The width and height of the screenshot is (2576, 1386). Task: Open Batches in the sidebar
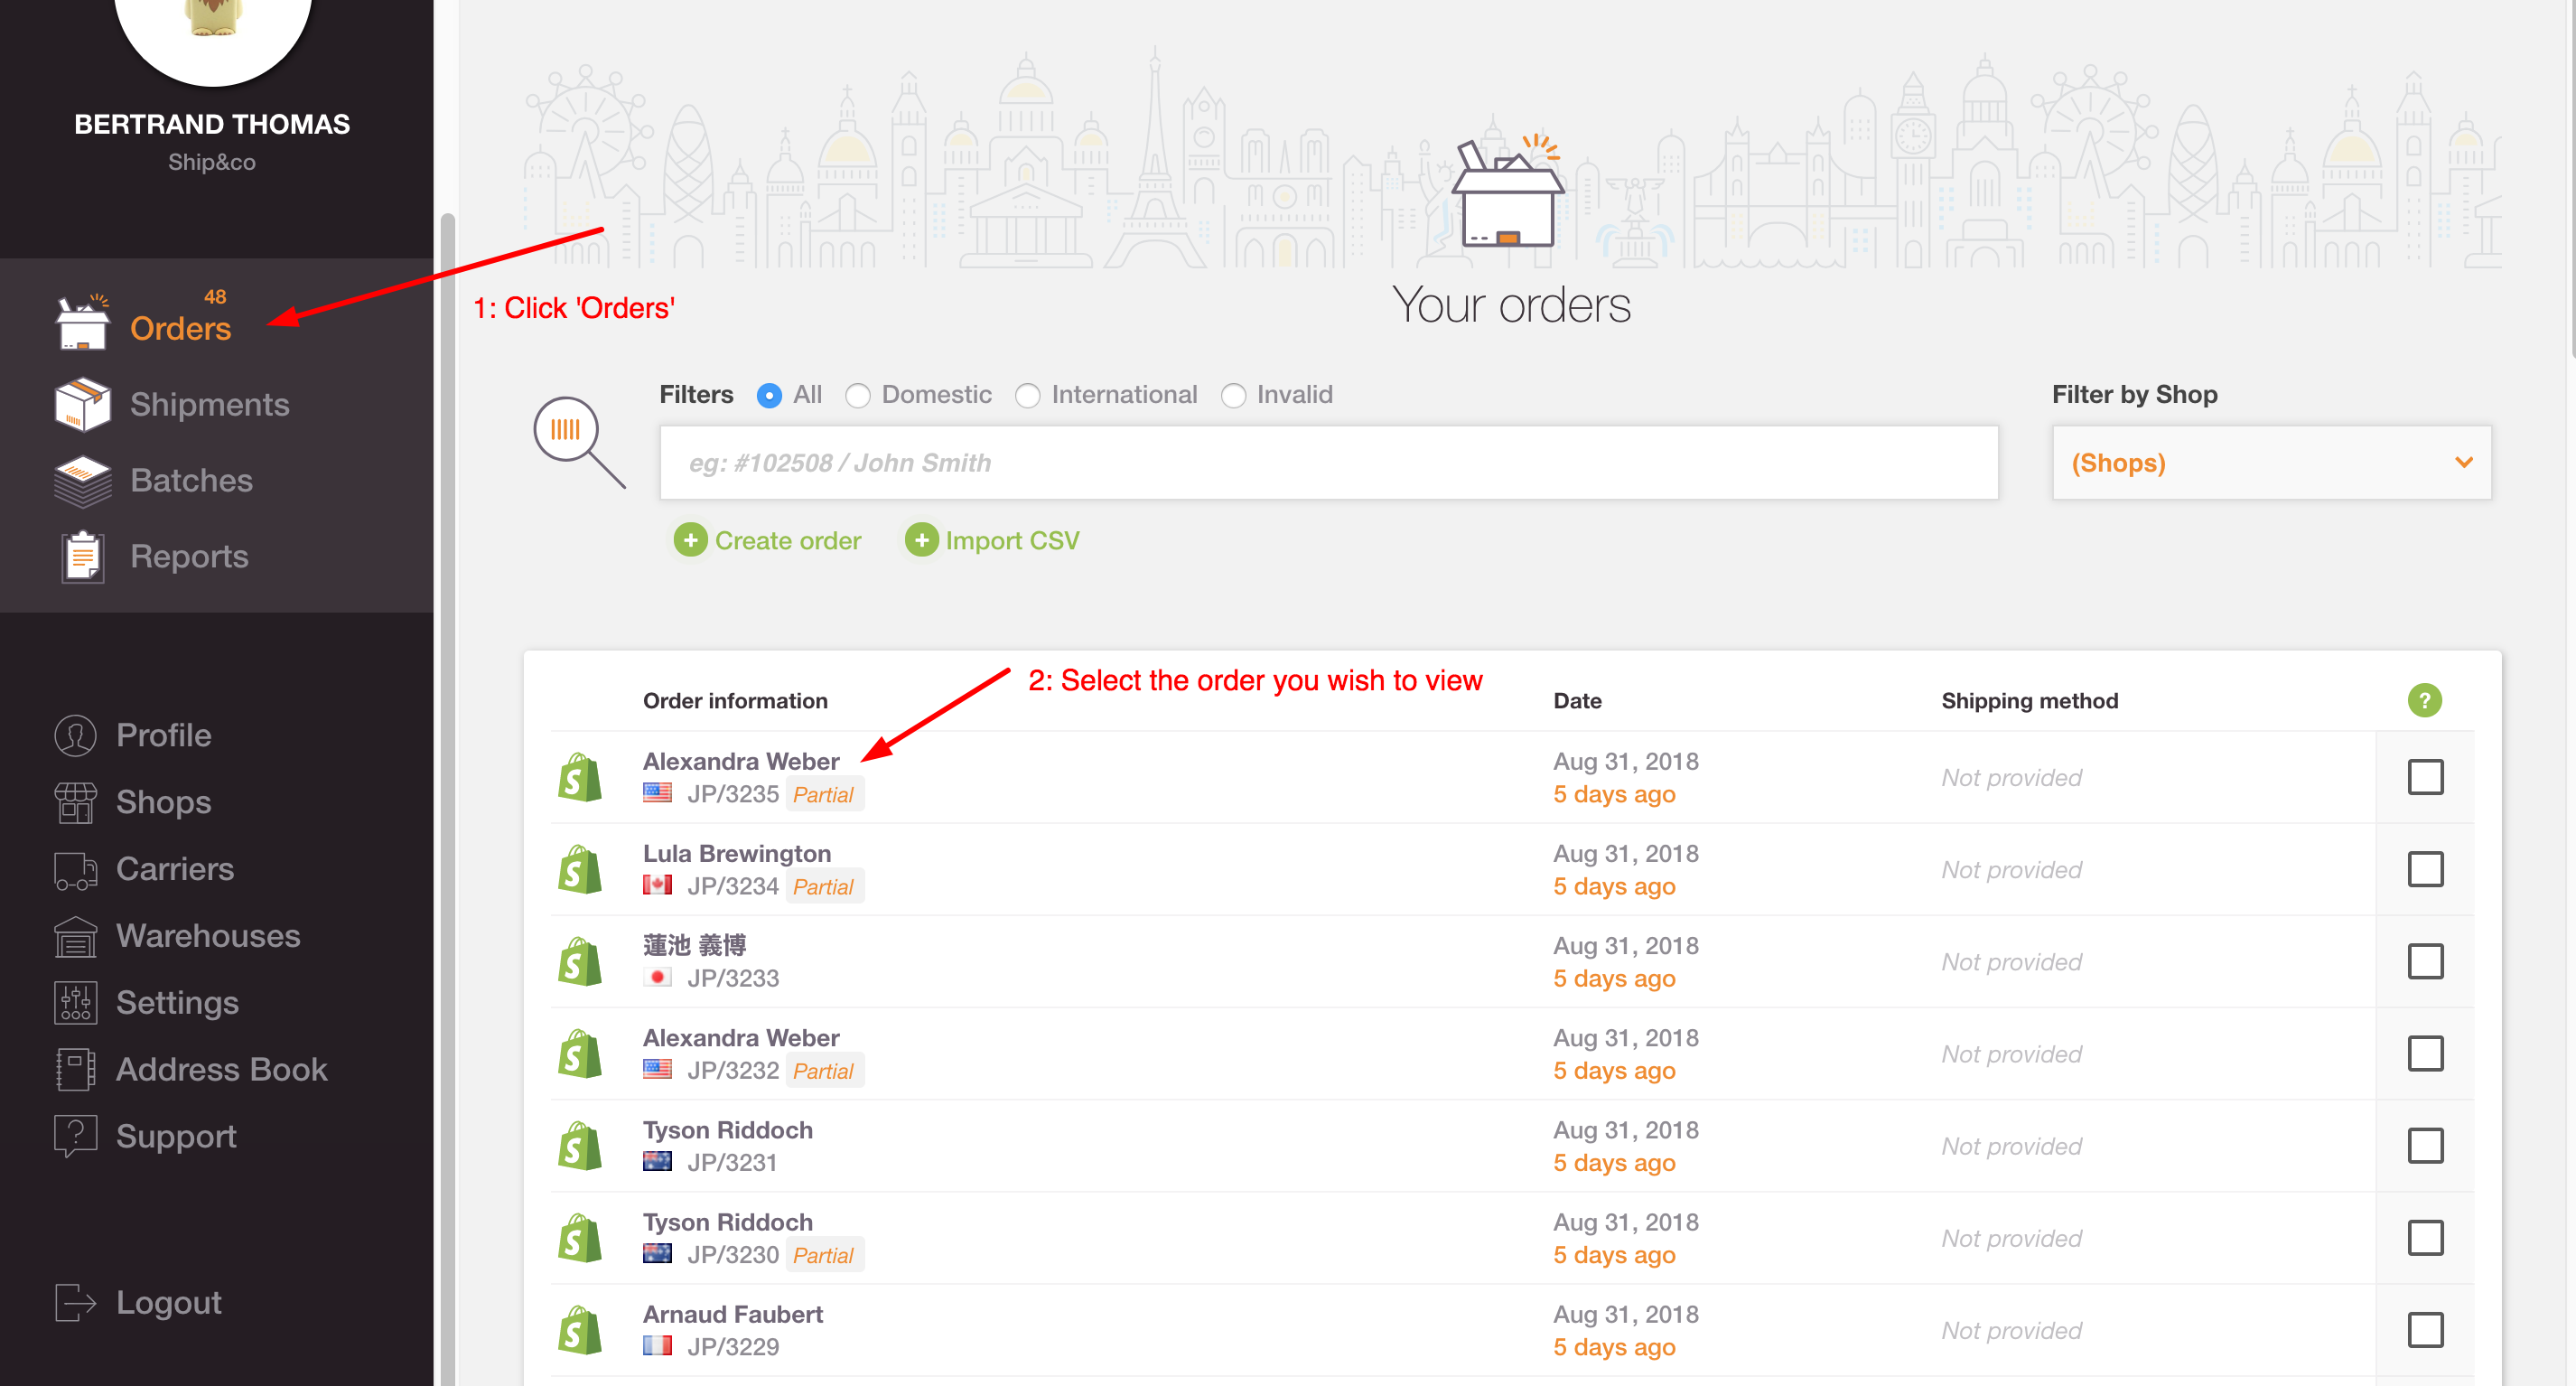(191, 481)
